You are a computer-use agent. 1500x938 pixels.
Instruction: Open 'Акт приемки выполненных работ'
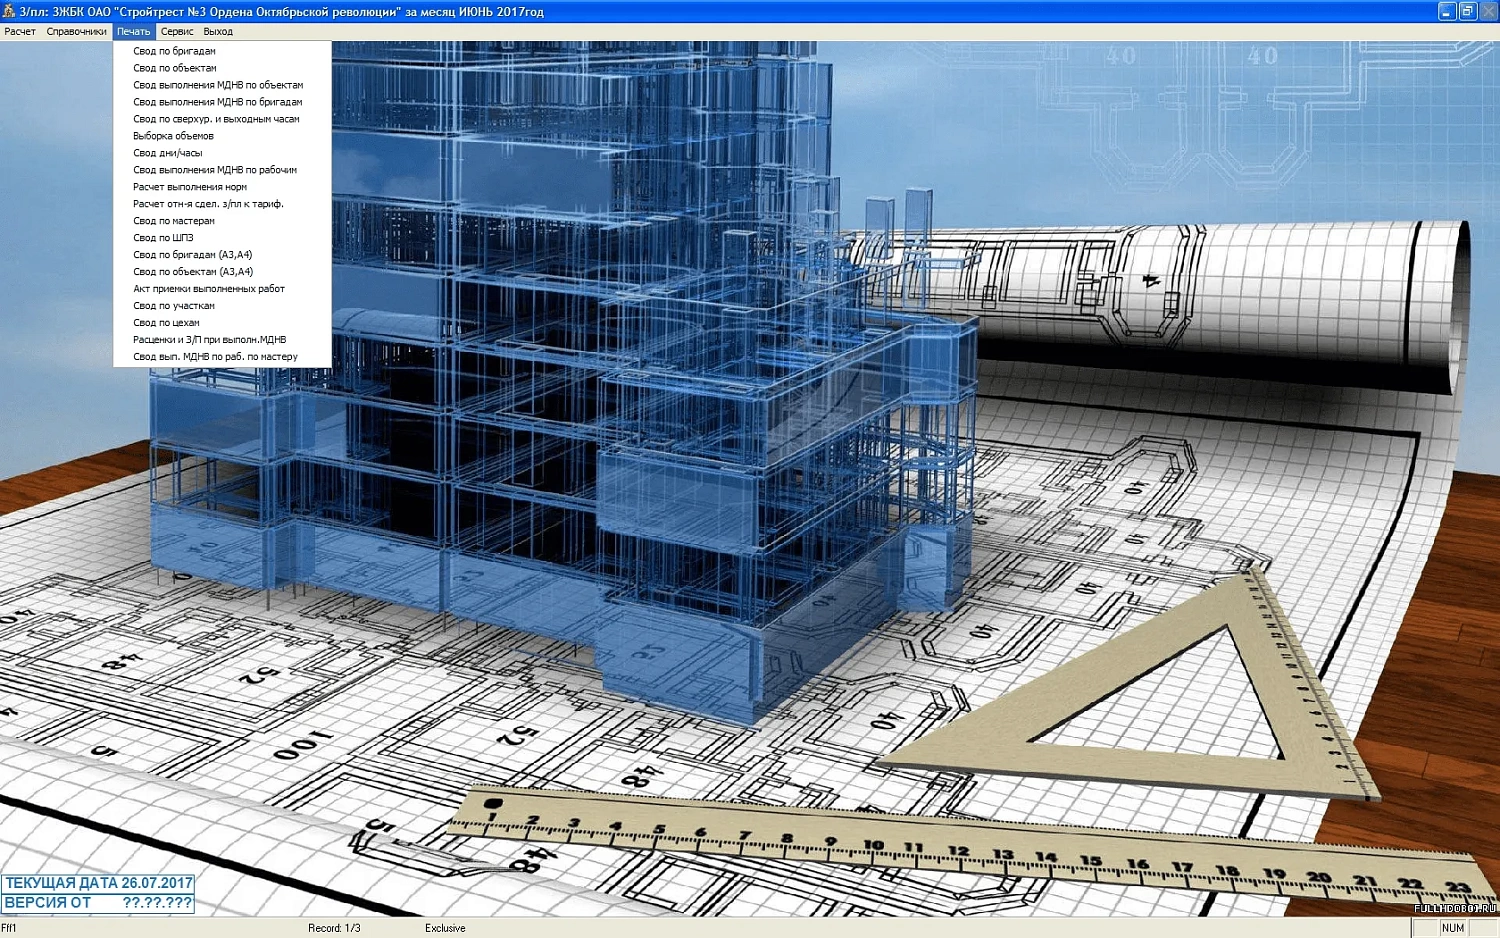coord(222,289)
